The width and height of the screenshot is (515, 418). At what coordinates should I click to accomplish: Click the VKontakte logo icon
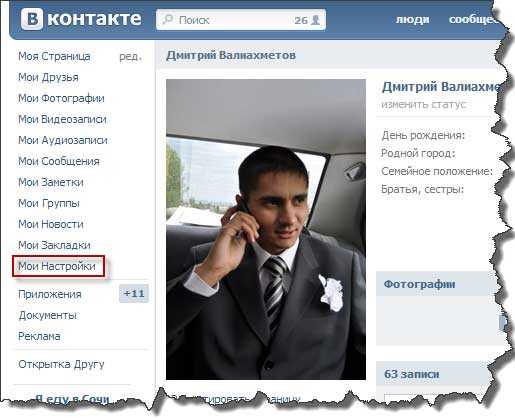(32, 19)
